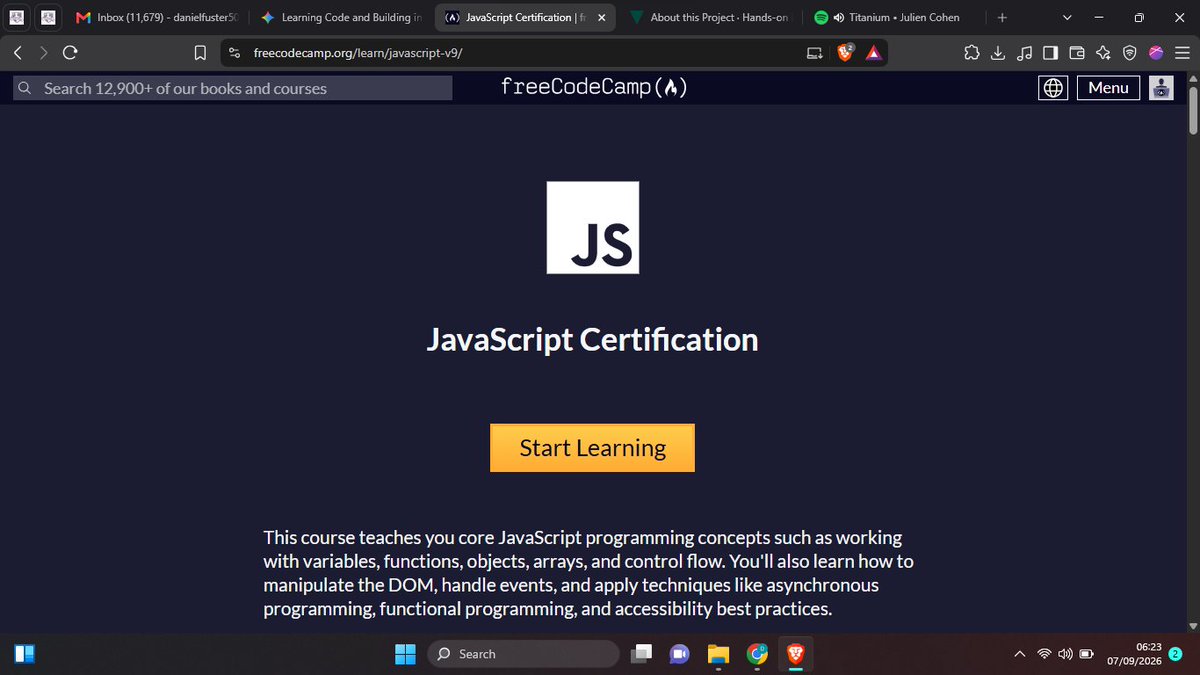Viewport: 1200px width, 675px height.
Task: Switch to the Gmail Inbox tab
Action: 157,17
